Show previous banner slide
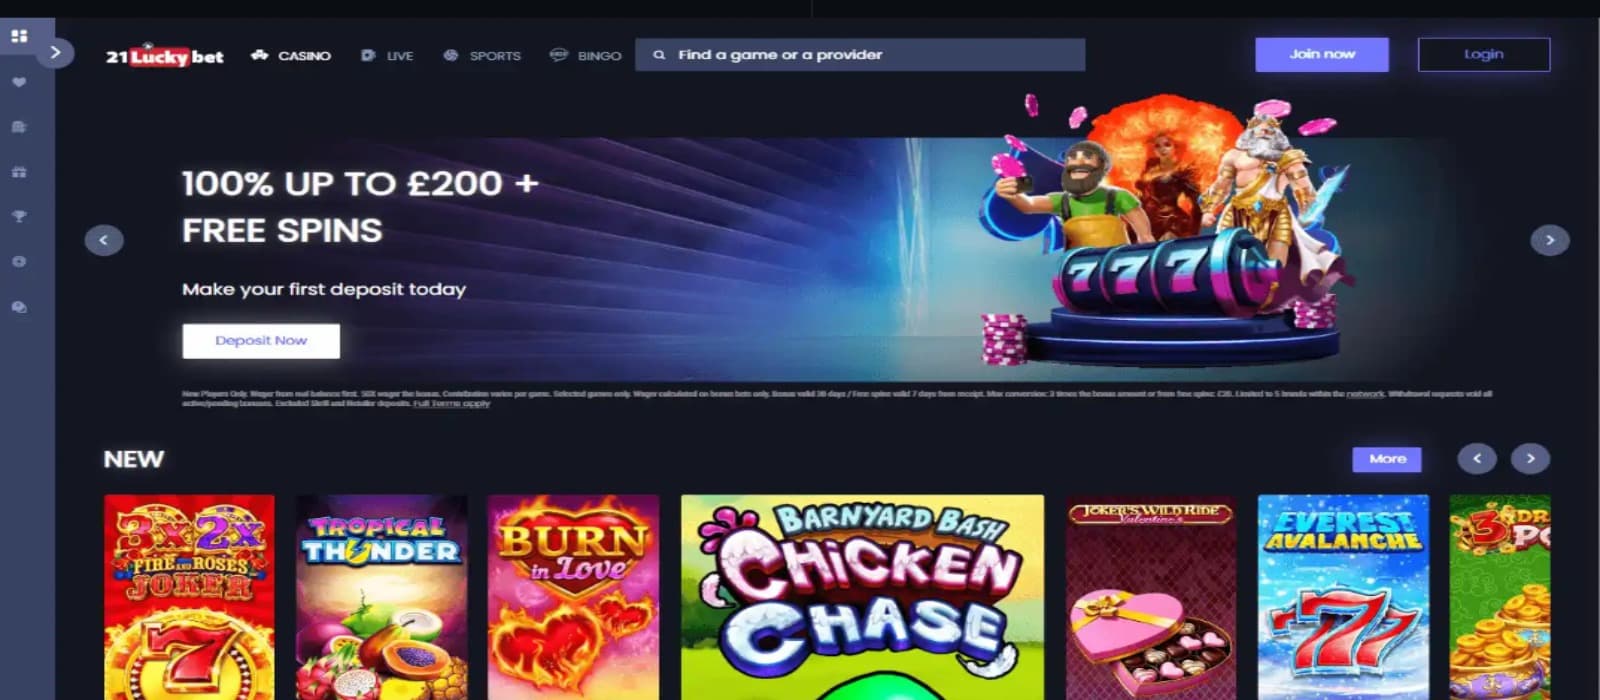Viewport: 1600px width, 700px height. tap(104, 240)
